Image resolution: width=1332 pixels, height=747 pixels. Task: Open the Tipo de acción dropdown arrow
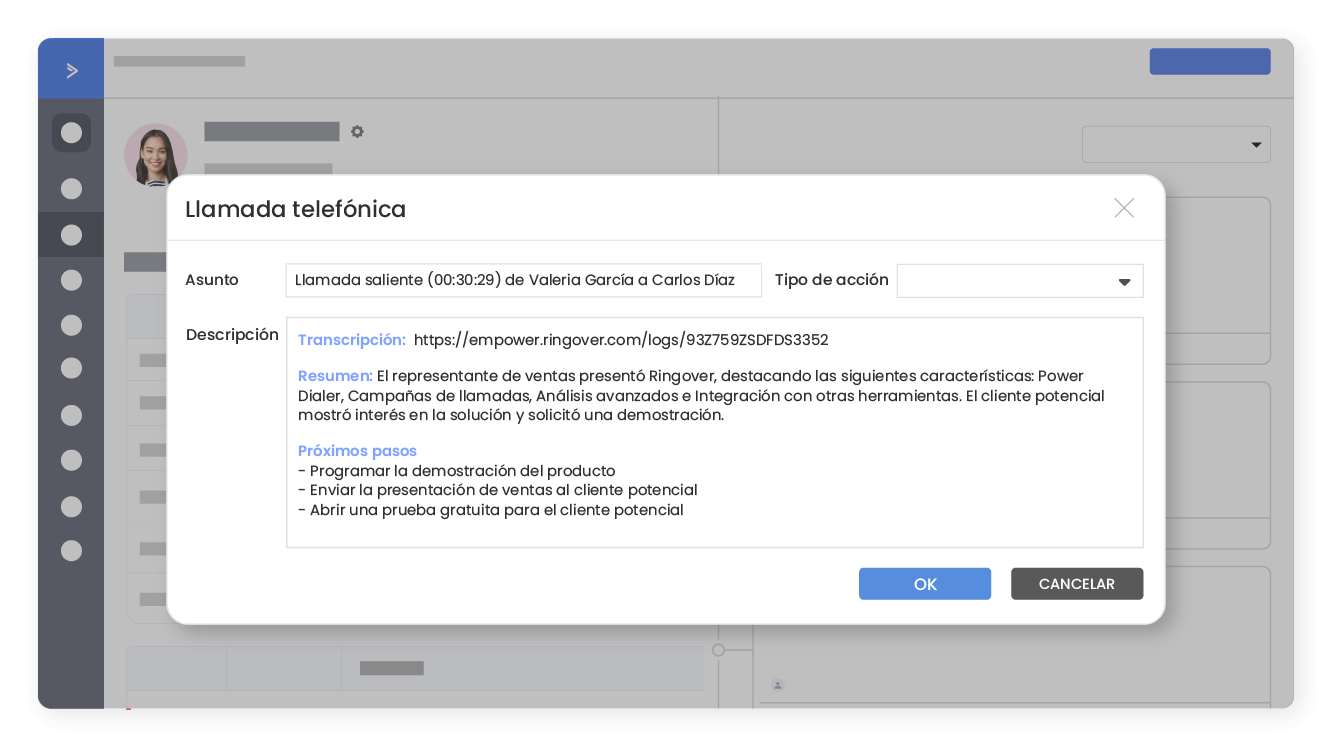(1125, 280)
